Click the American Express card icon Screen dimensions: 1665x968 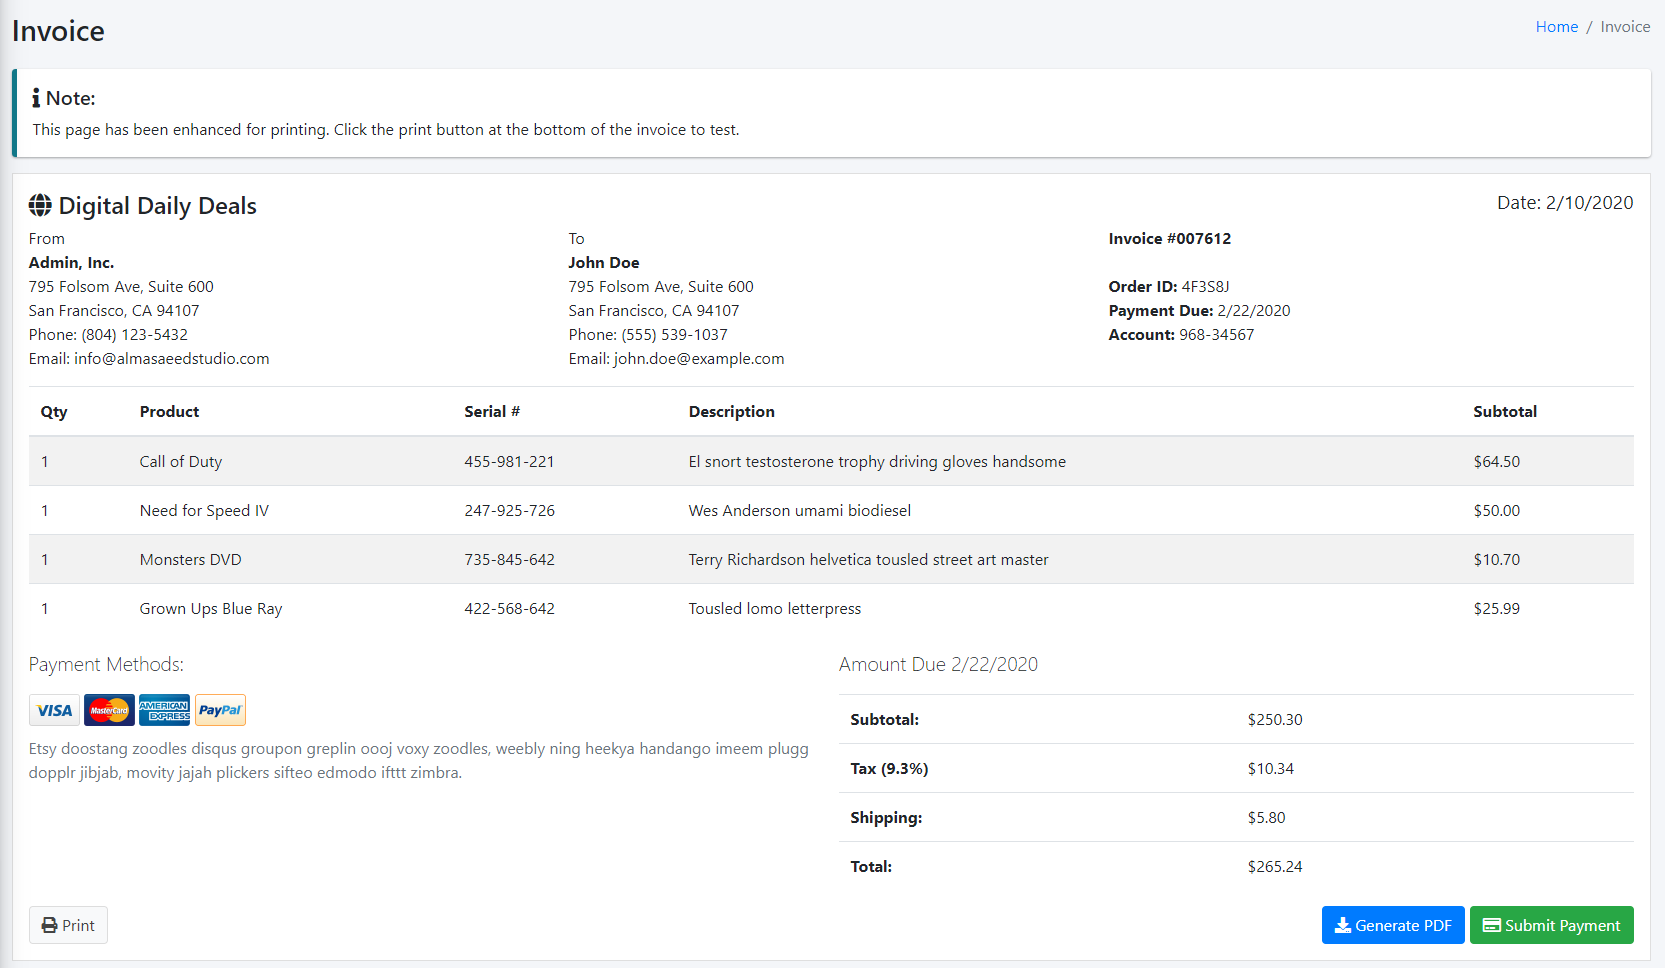point(164,710)
